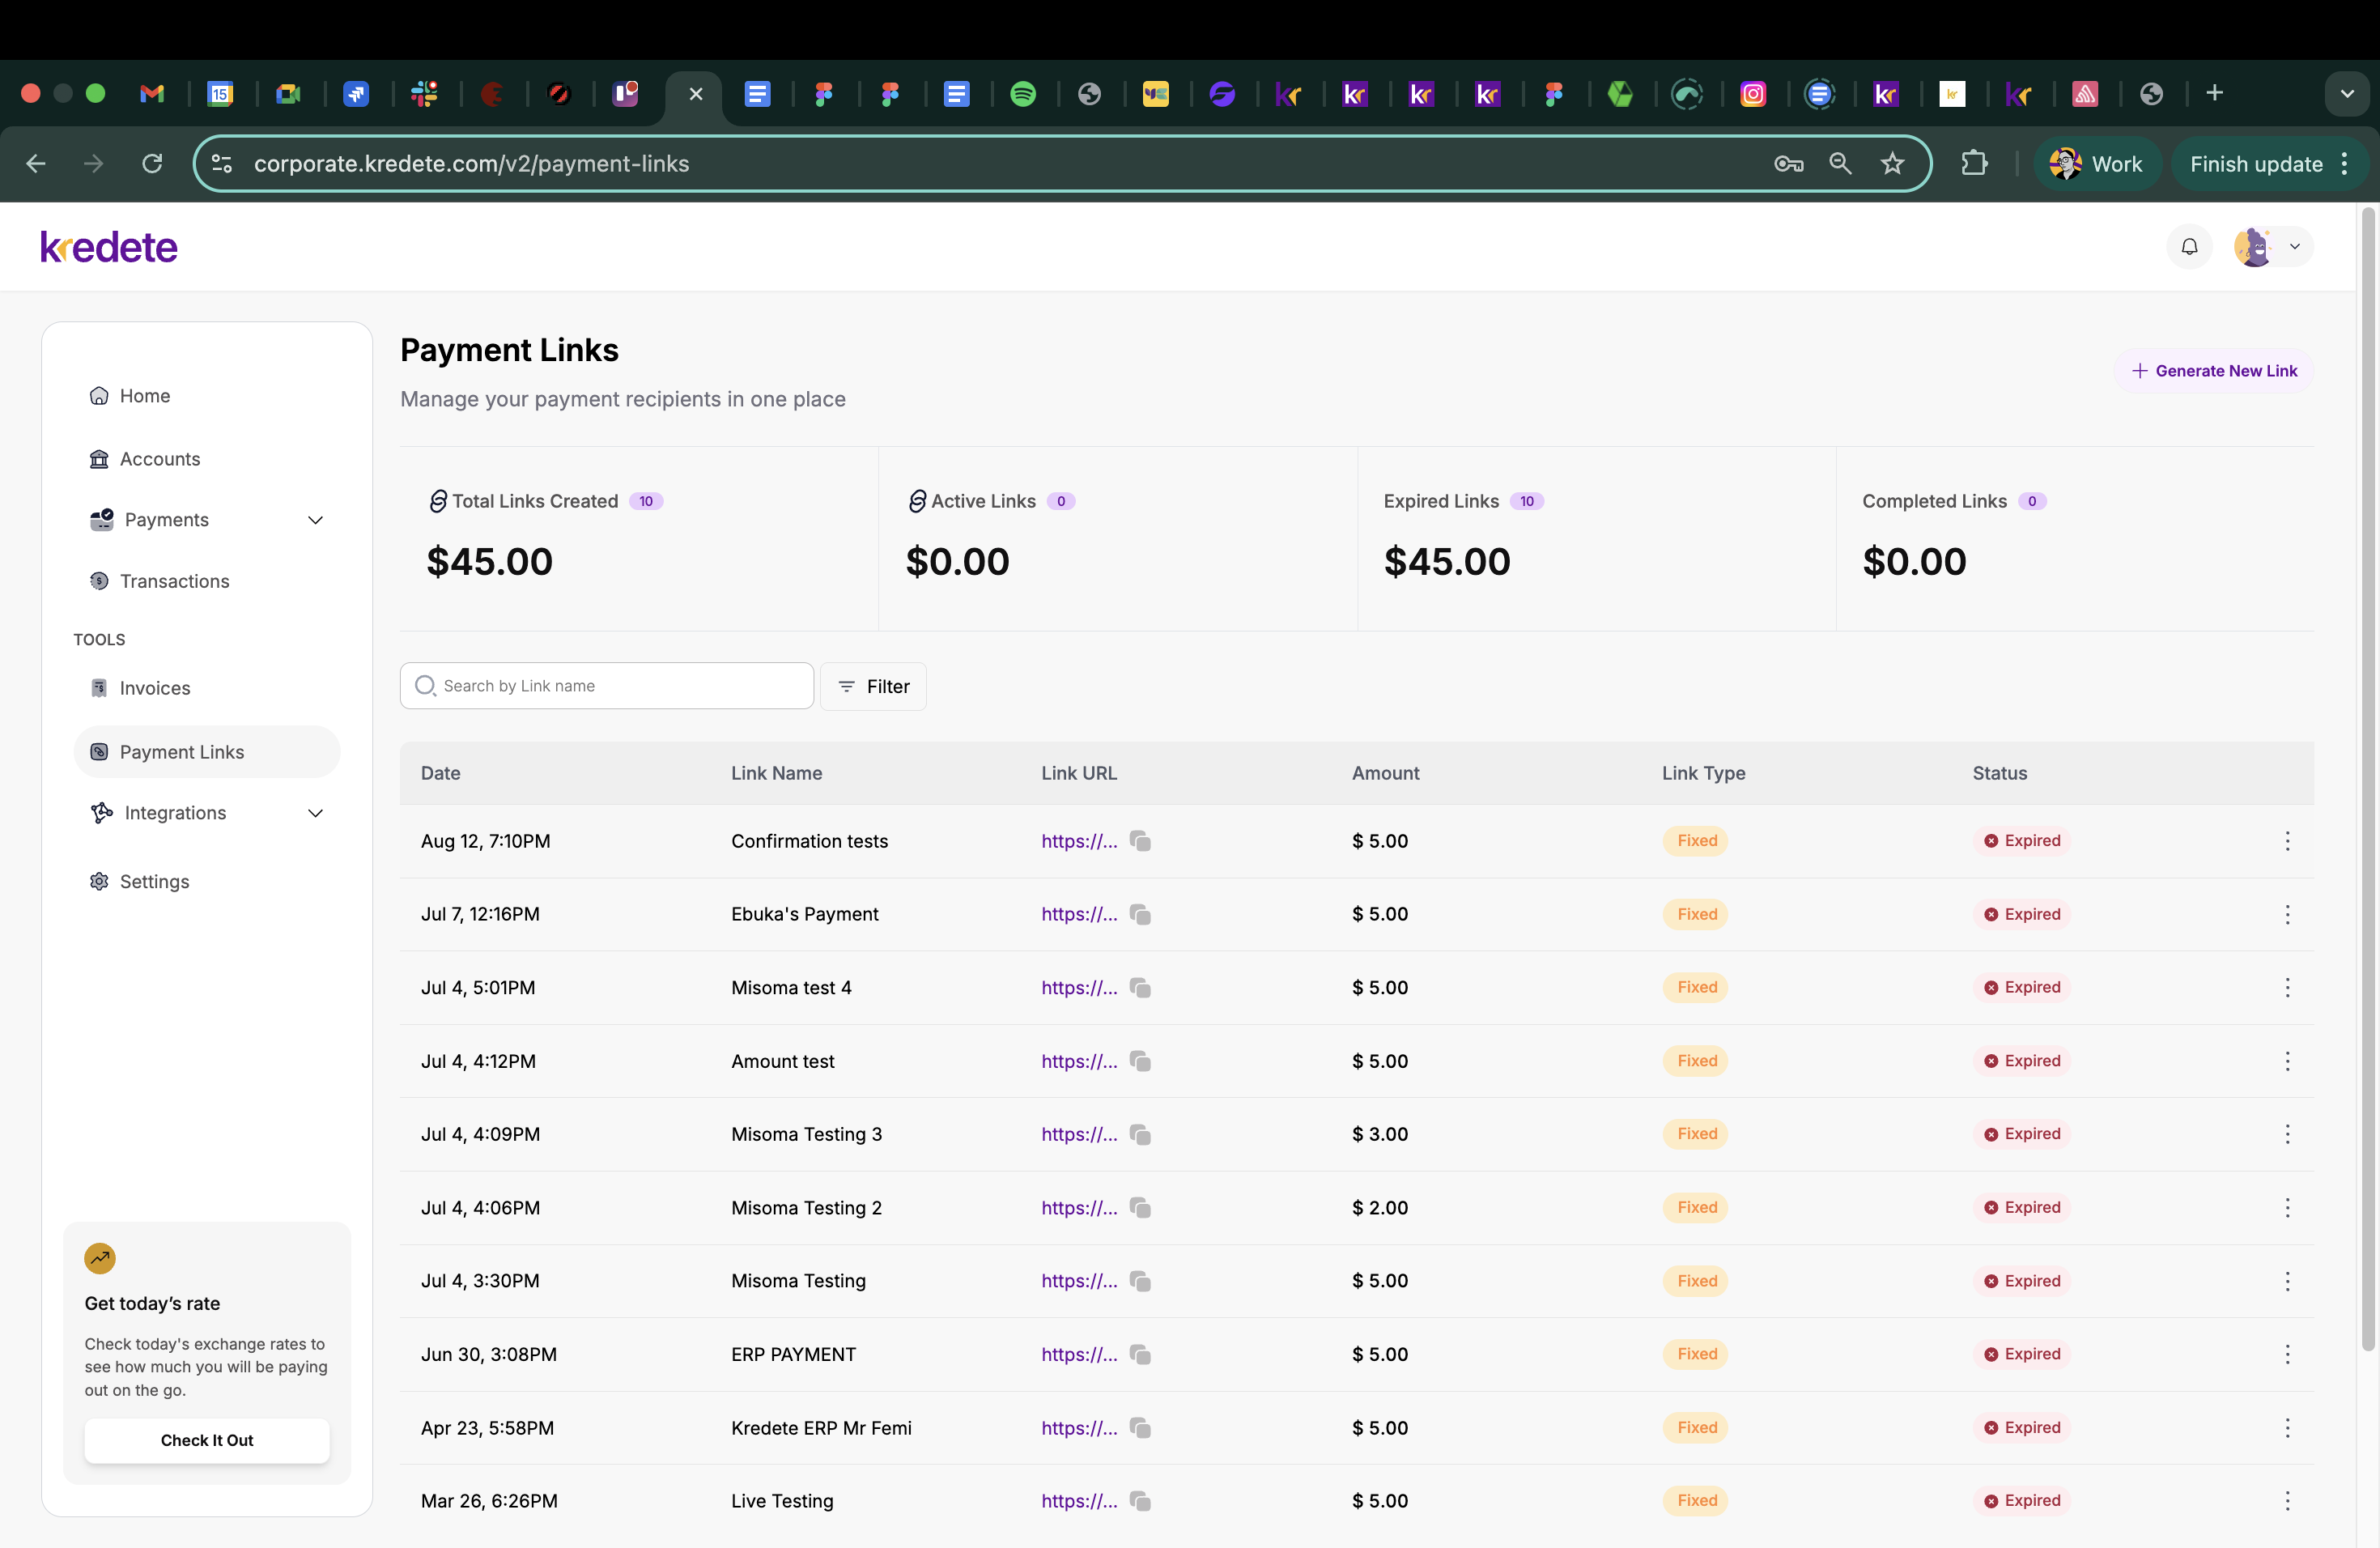The image size is (2380, 1548).
Task: Copy the Confirmation tests link URL
Action: point(1140,841)
